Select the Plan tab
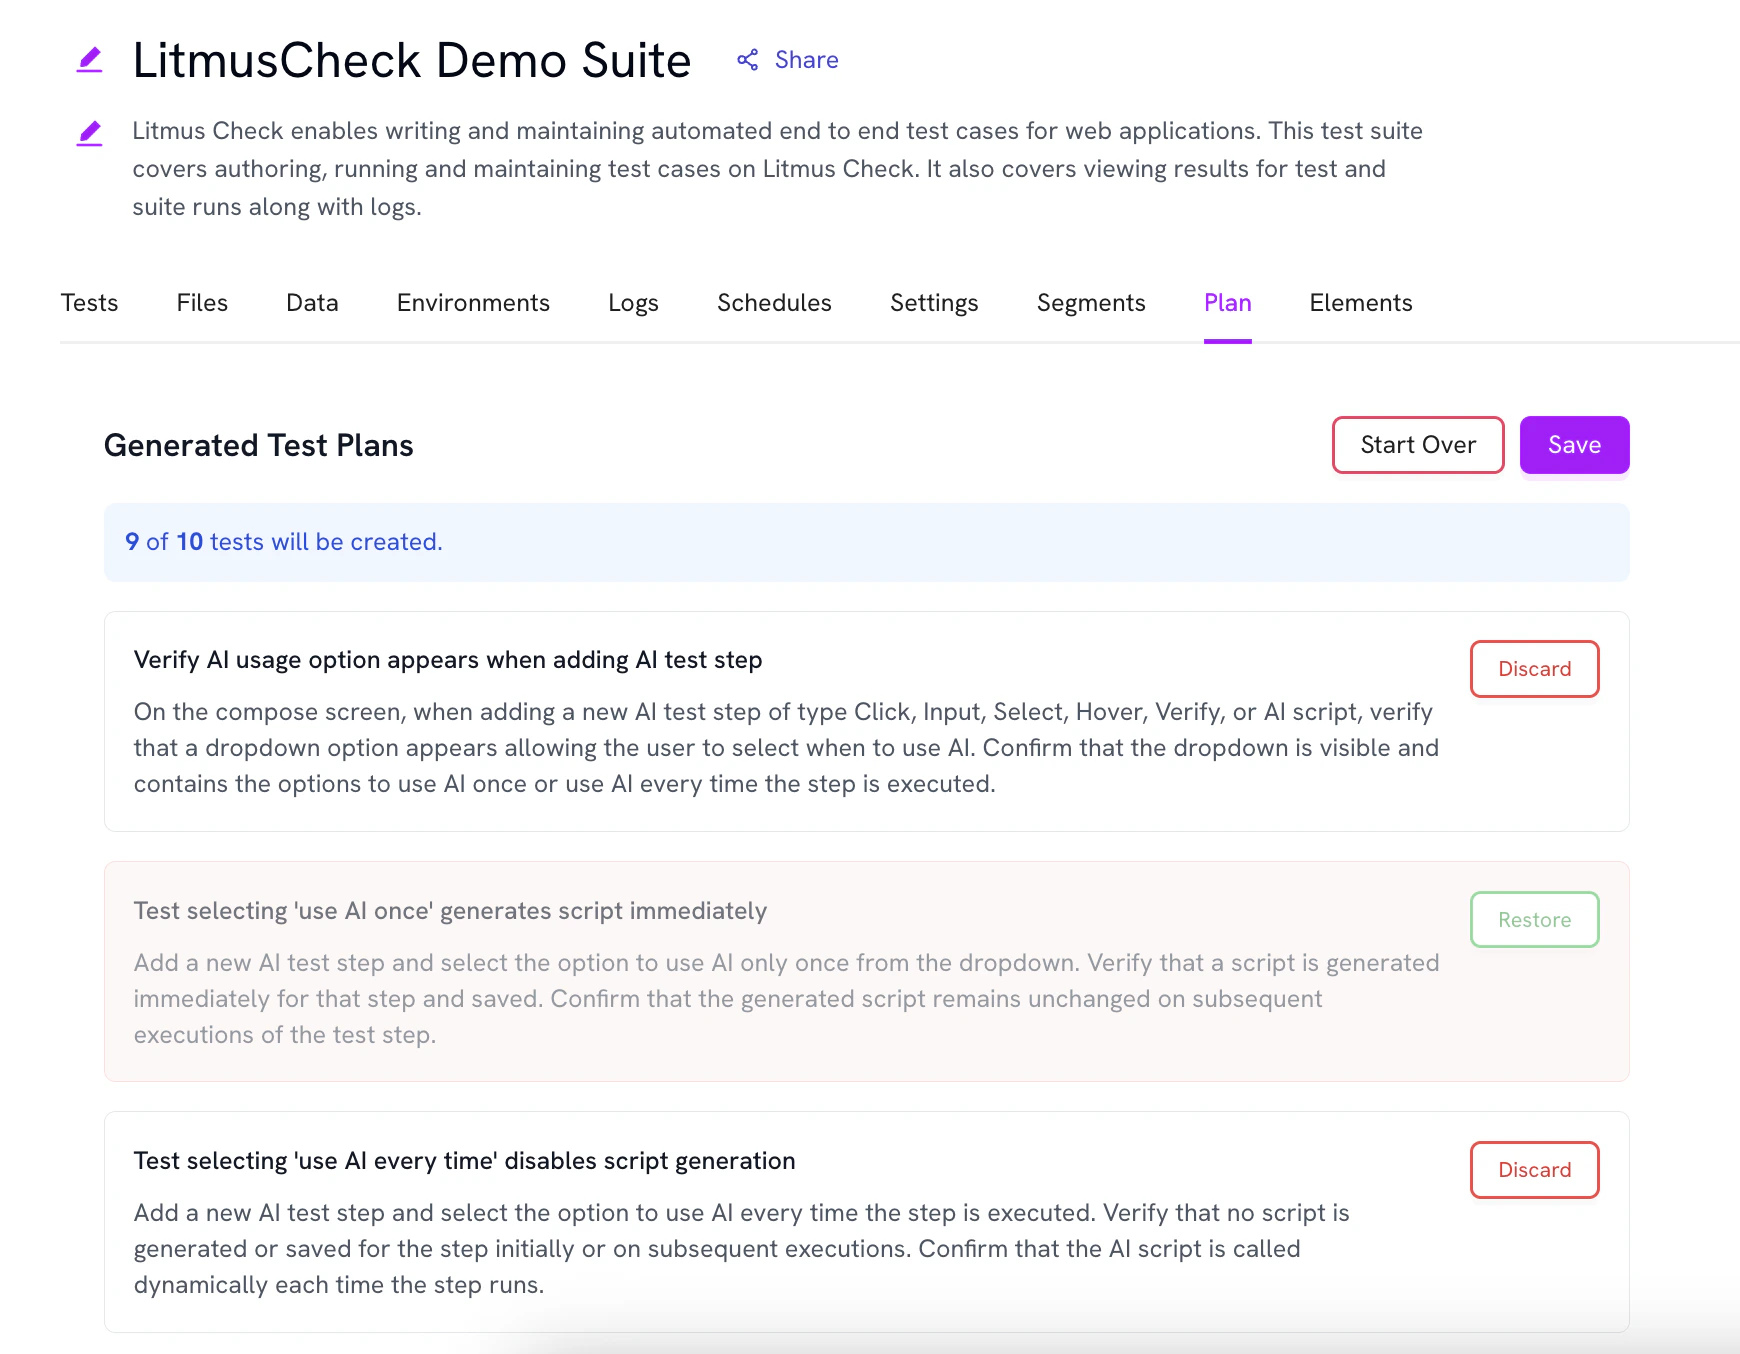This screenshot has height=1354, width=1740. tap(1228, 303)
